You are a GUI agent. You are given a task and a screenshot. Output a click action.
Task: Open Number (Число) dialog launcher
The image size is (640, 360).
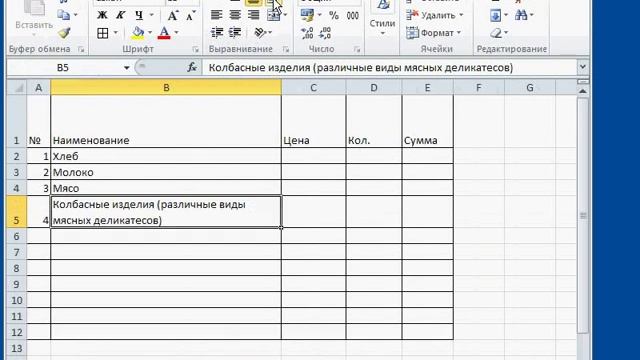[357, 49]
